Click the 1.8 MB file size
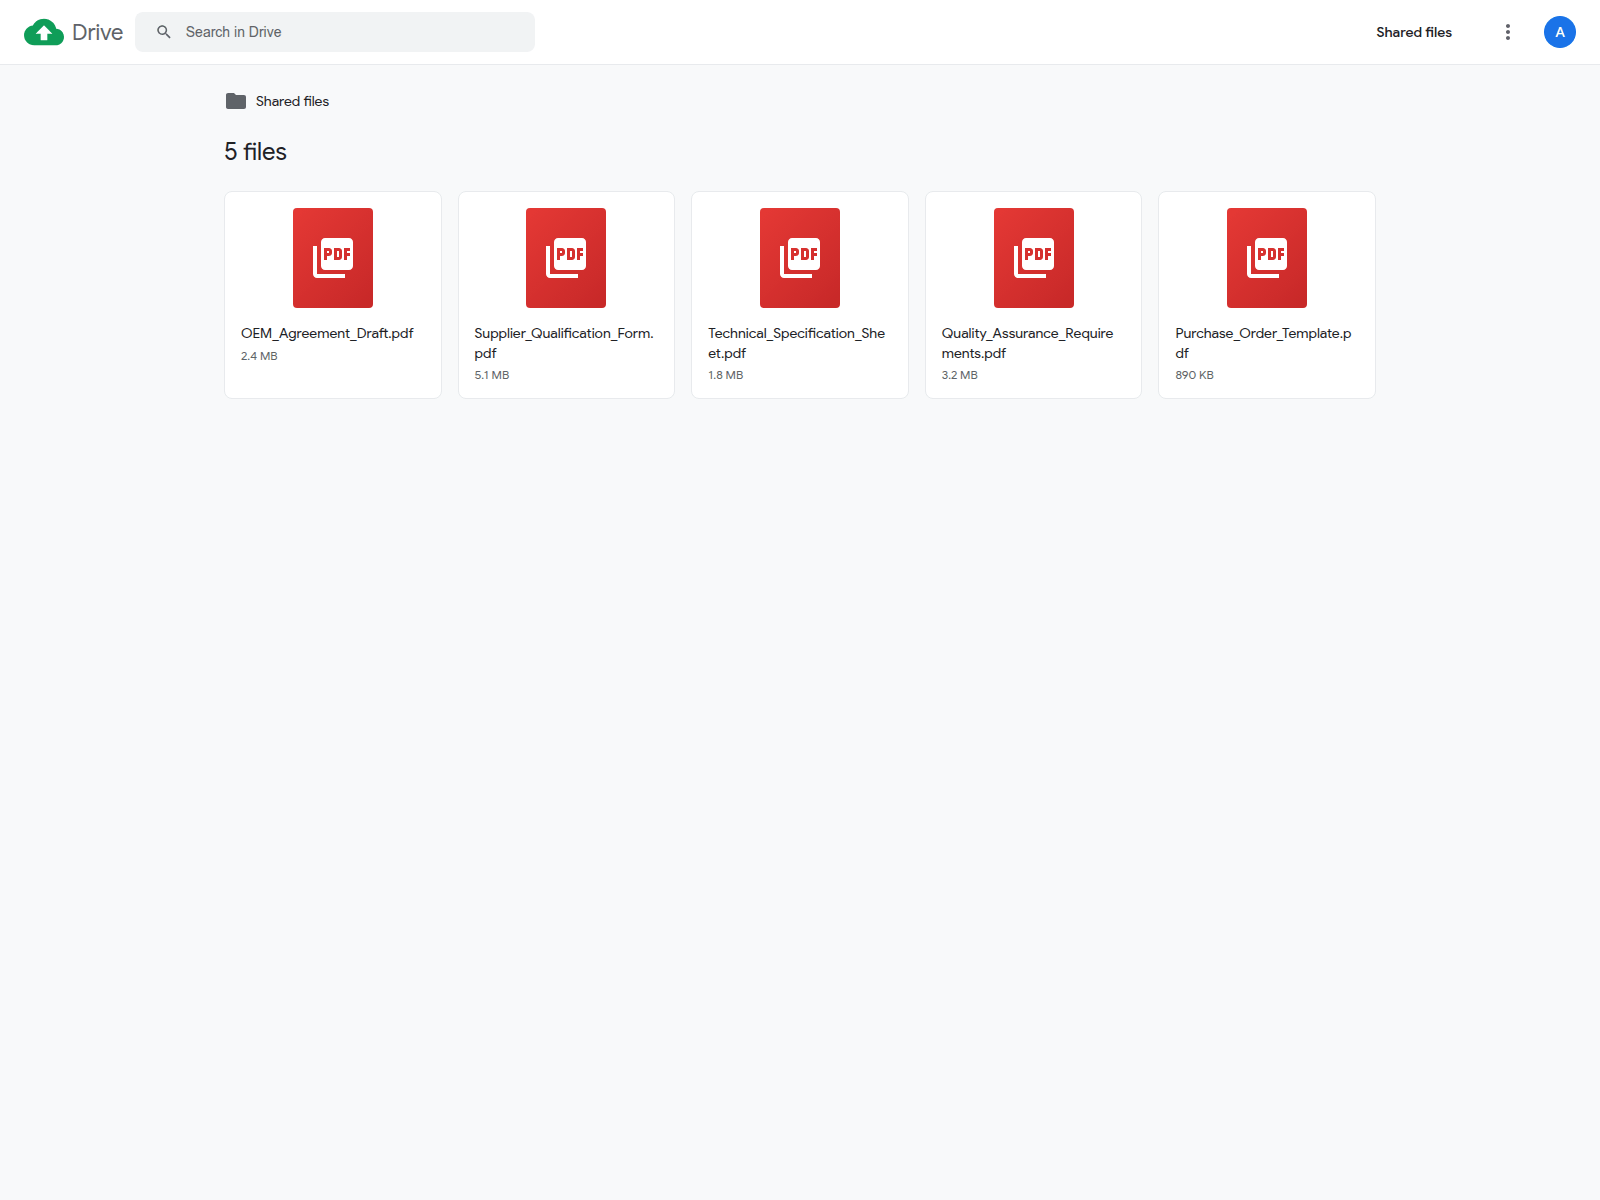This screenshot has height=1200, width=1600. pos(726,375)
